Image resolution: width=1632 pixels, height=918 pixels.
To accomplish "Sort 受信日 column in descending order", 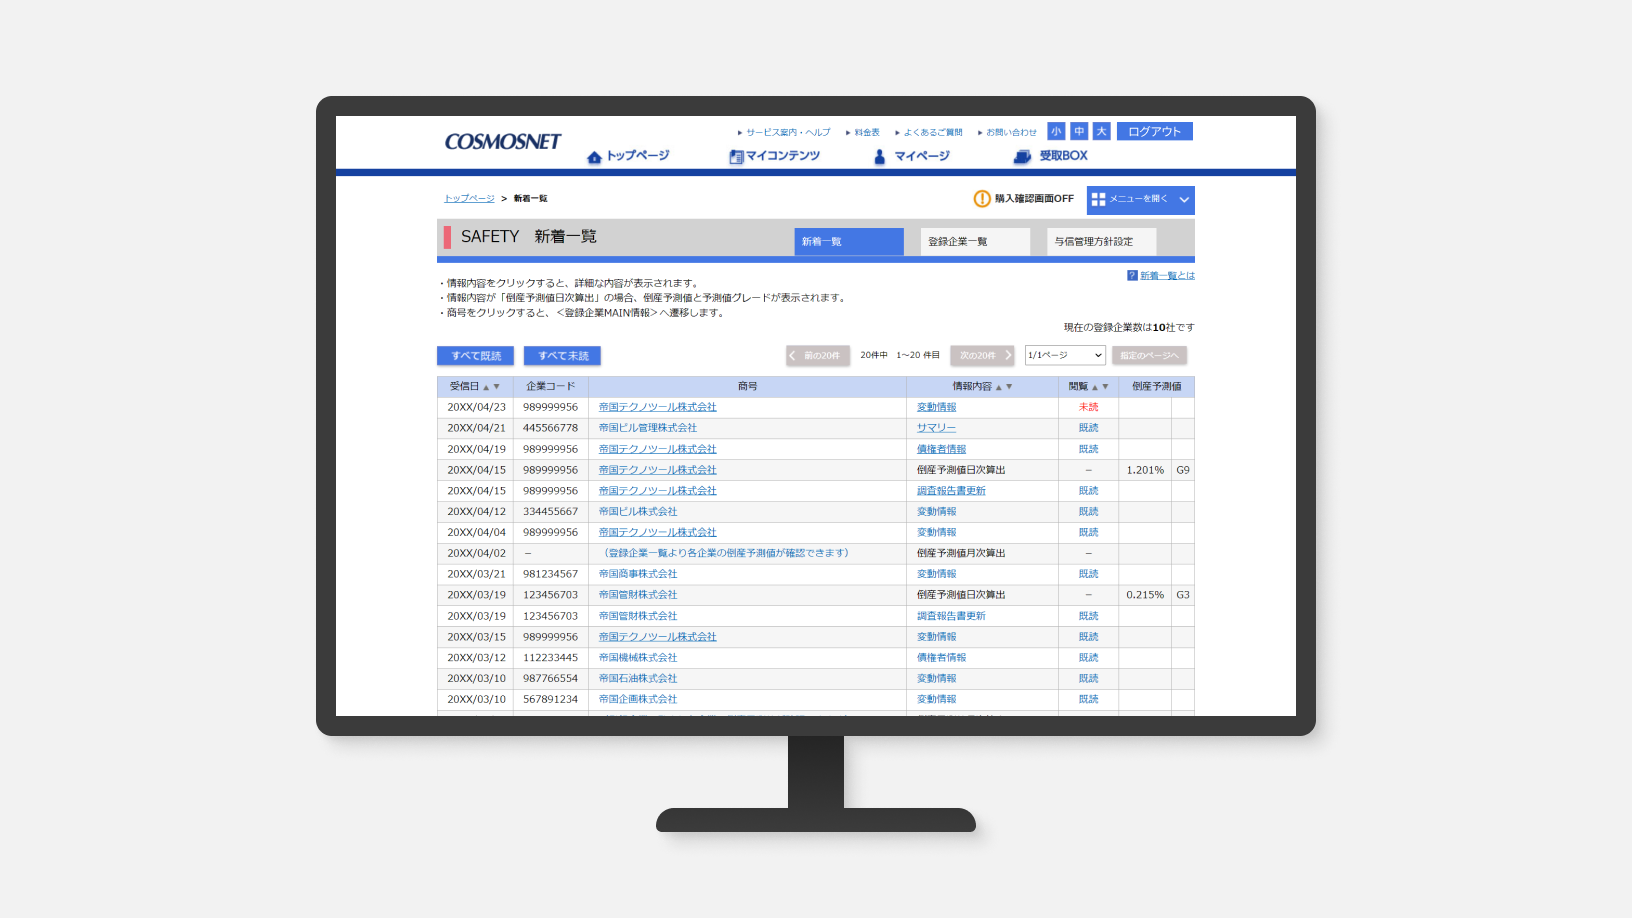I will 497,387.
